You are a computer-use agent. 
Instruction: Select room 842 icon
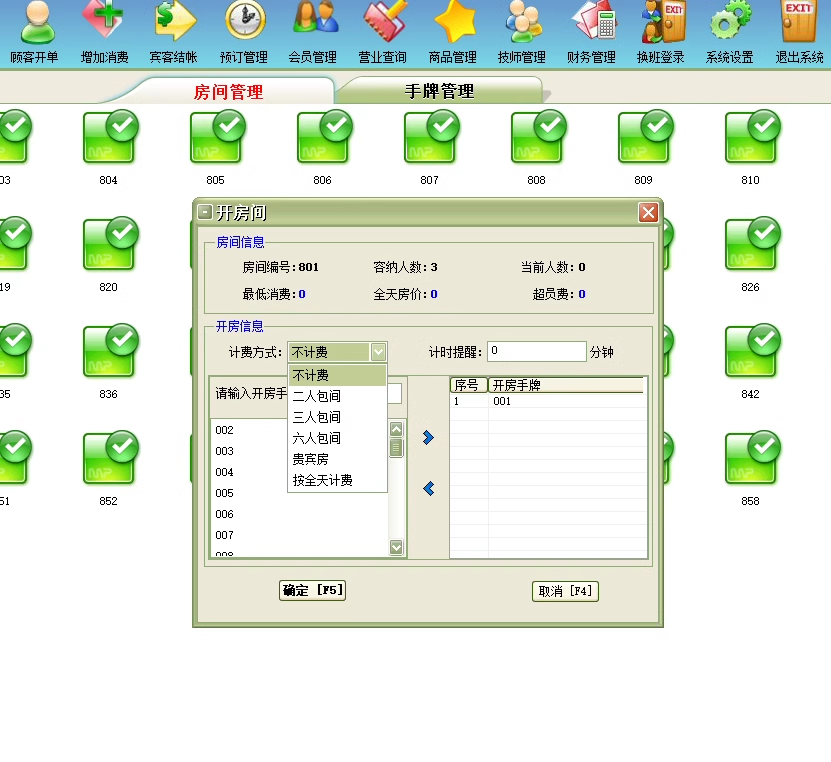click(753, 351)
